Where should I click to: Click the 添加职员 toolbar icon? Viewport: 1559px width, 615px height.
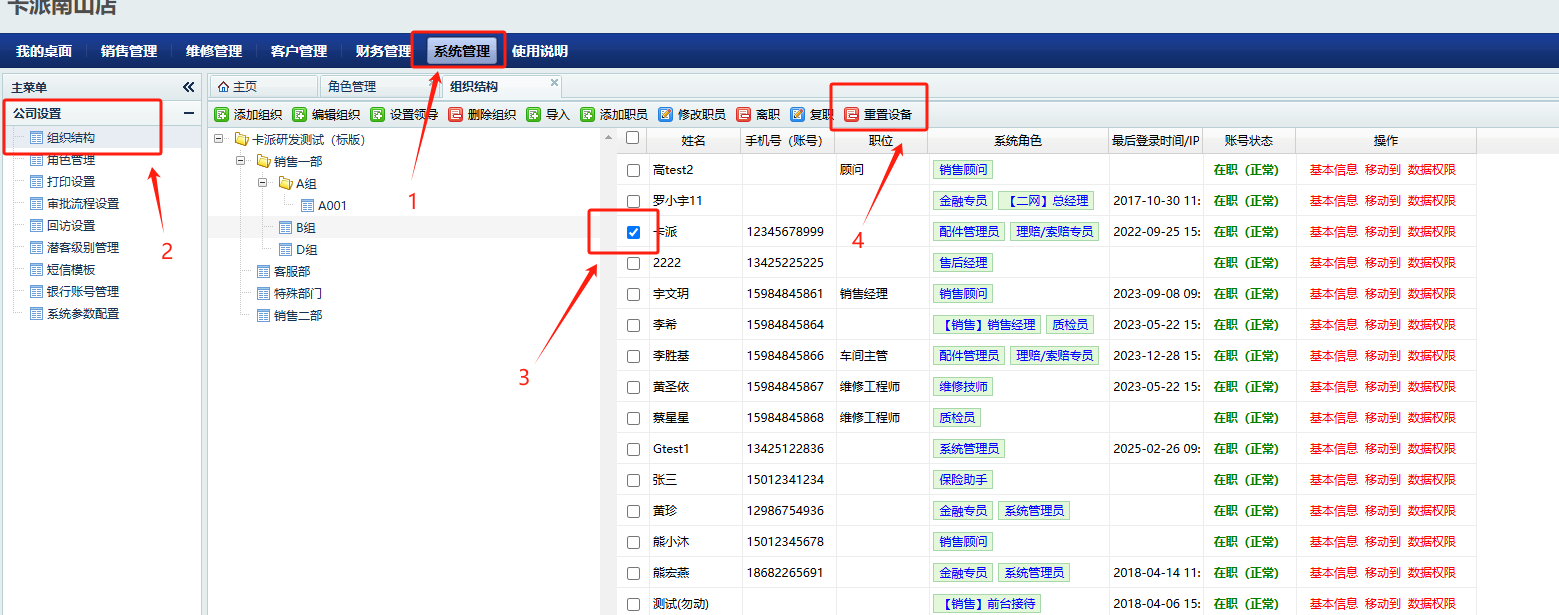[x=588, y=115]
